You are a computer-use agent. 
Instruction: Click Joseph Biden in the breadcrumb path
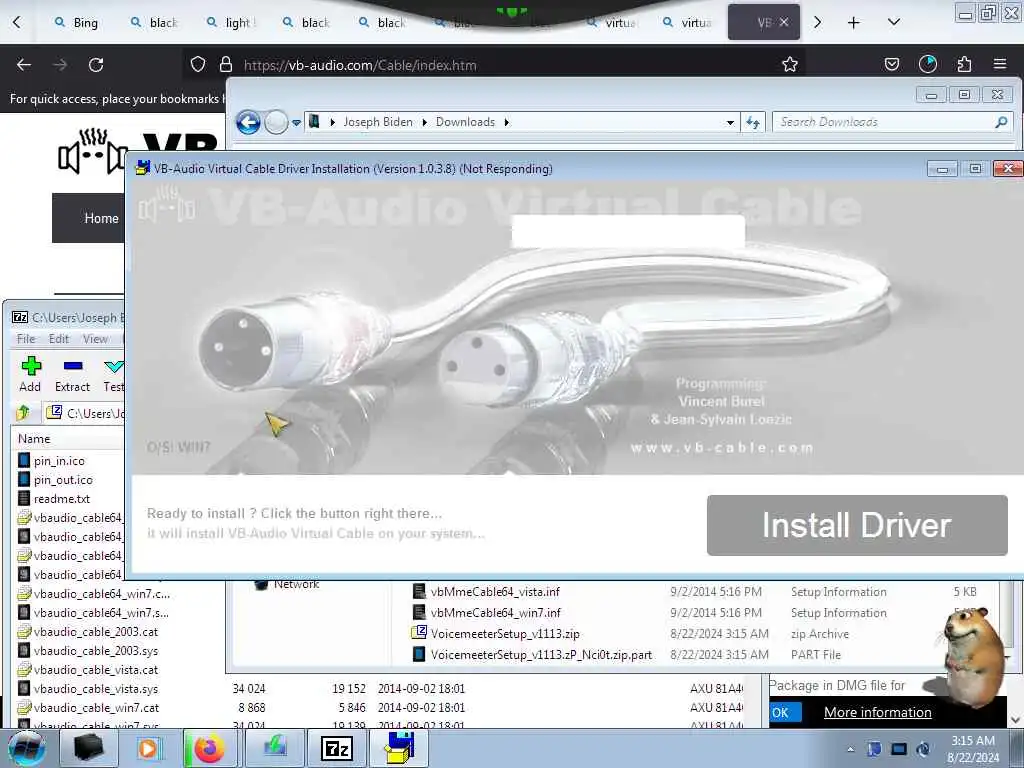tap(378, 122)
